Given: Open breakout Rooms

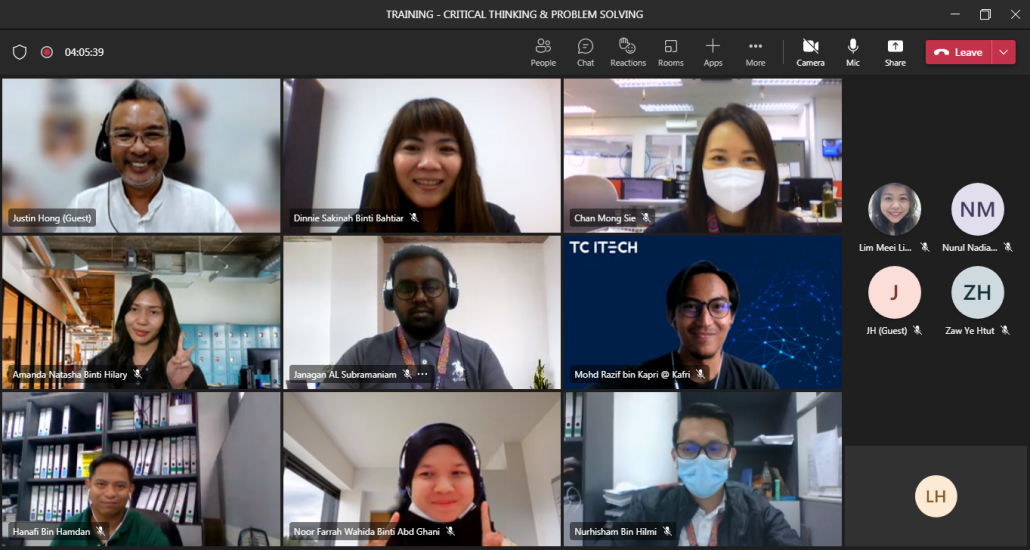Looking at the screenshot, I should (671, 53).
